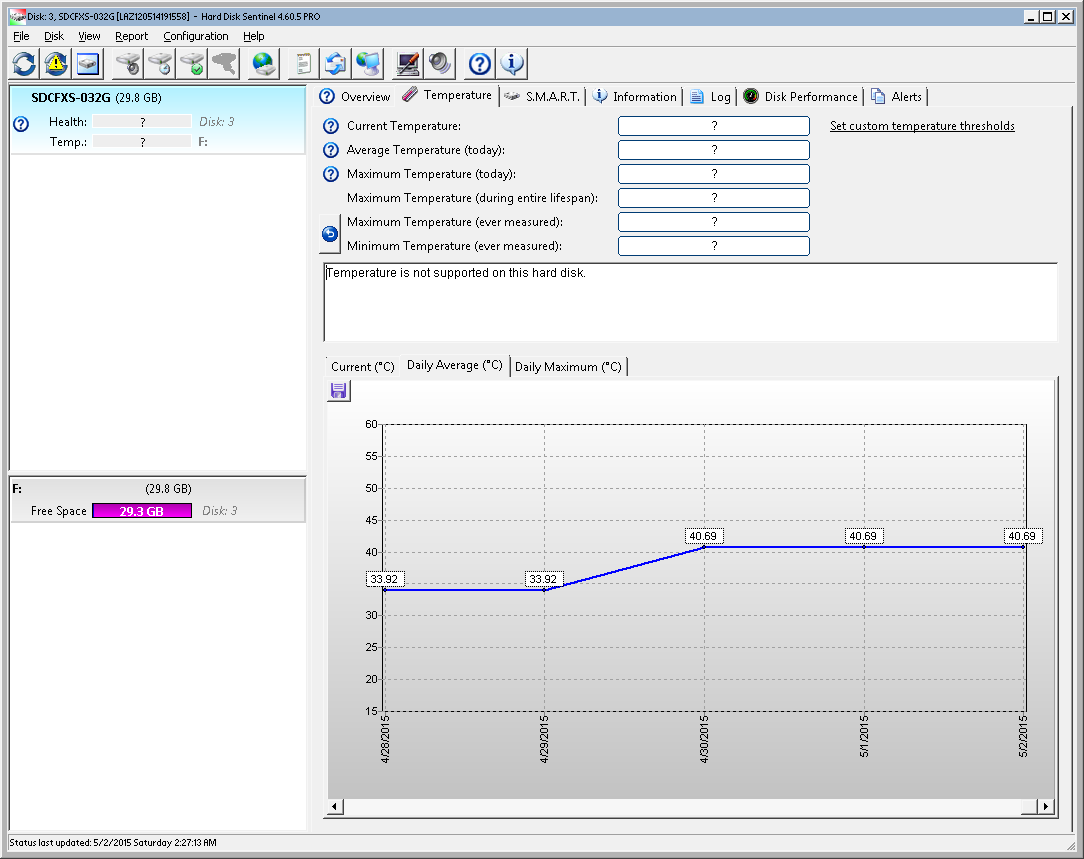Viewport: 1084px width, 859px height.
Task: Click the globe disk toolbar icon
Action: click(x=264, y=64)
